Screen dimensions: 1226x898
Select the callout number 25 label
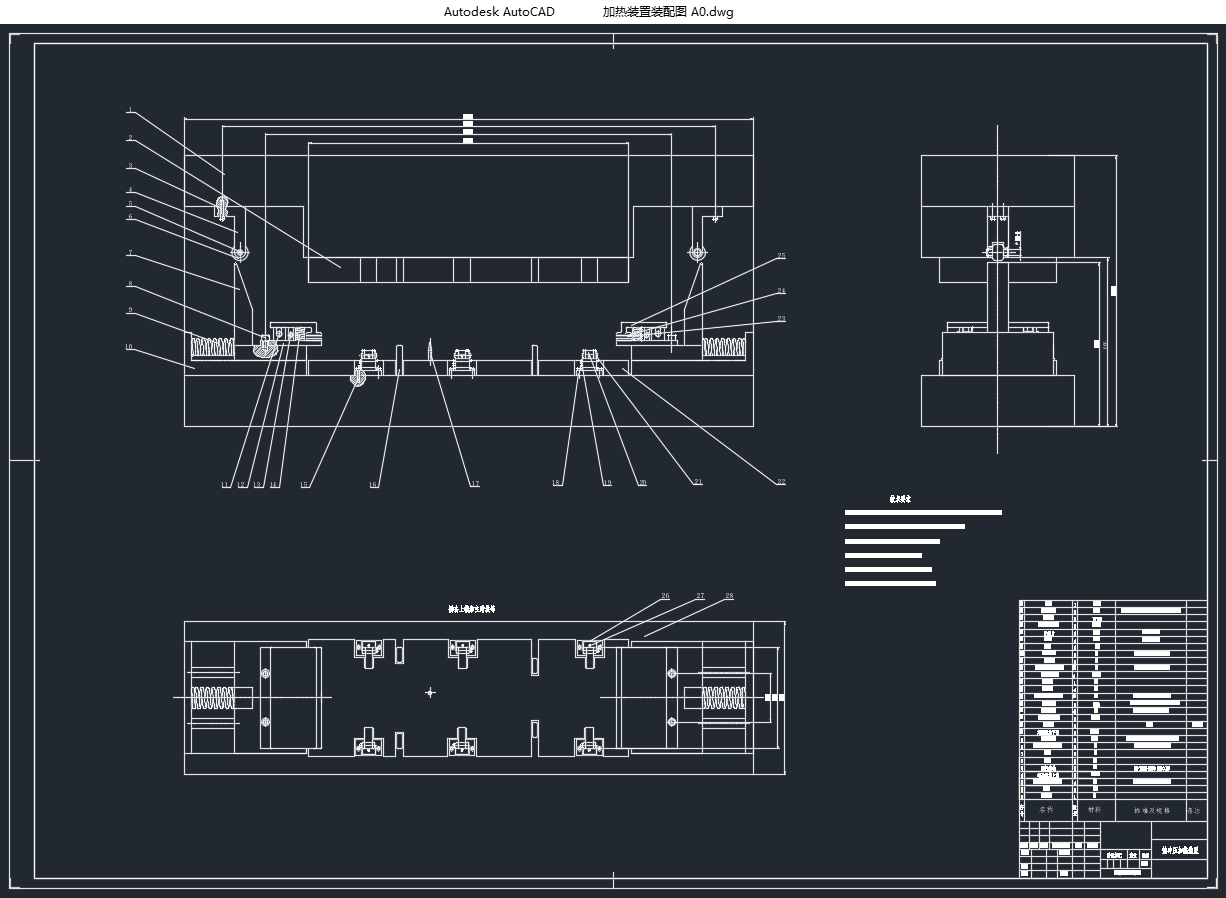(x=781, y=256)
